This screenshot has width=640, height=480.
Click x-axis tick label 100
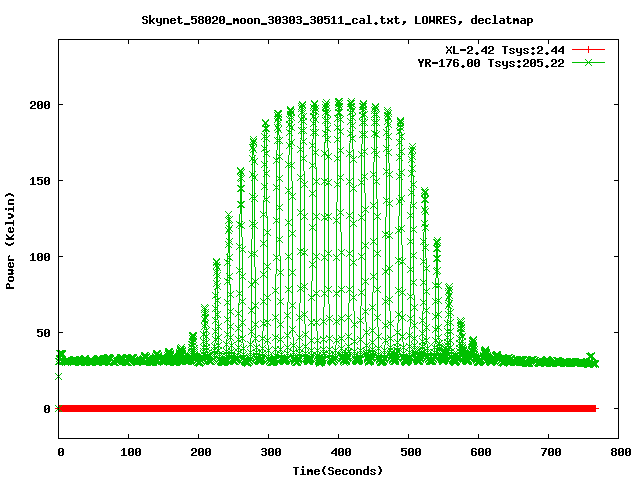pos(131,452)
